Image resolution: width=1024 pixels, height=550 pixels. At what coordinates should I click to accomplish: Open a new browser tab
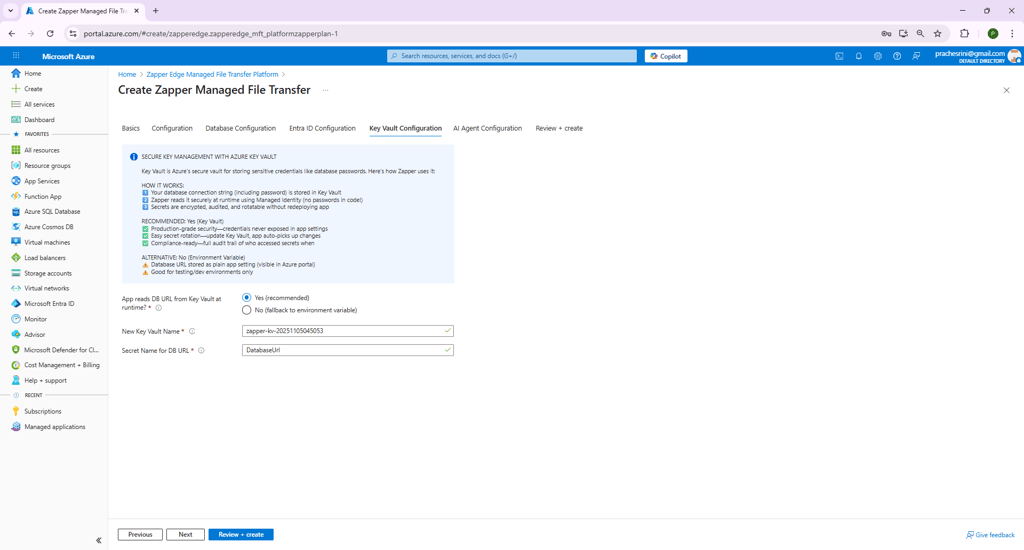pyautogui.click(x=155, y=10)
